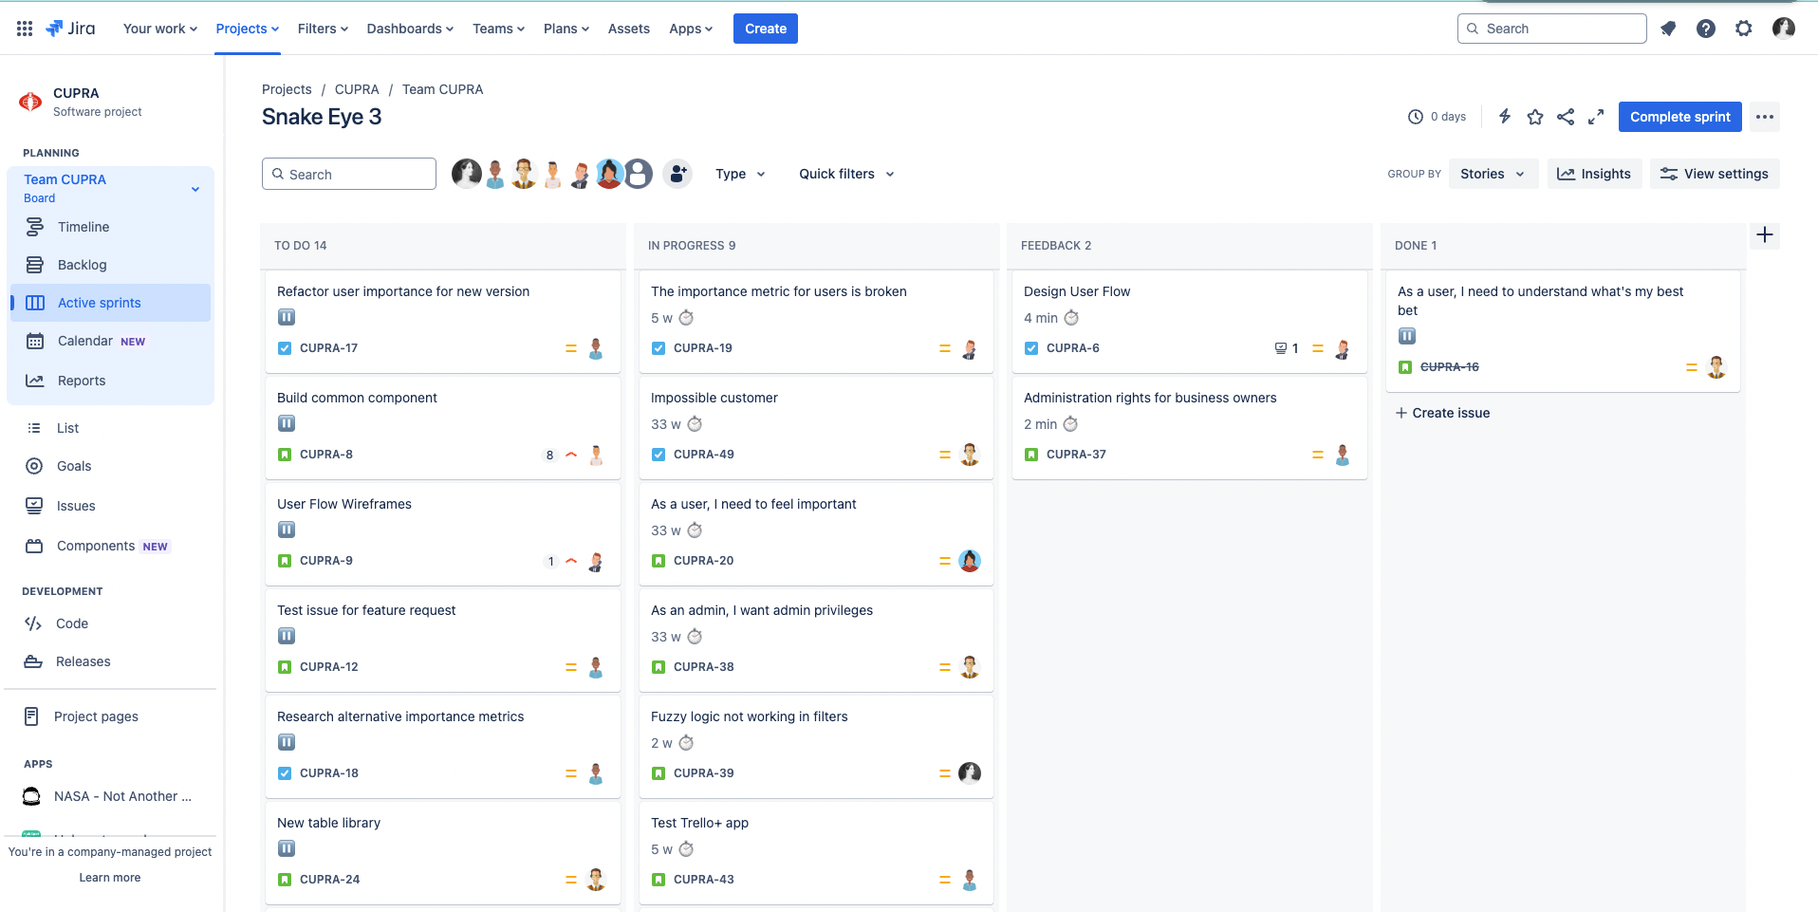This screenshot has width=1818, height=912.
Task: Open View settings
Action: click(1714, 174)
